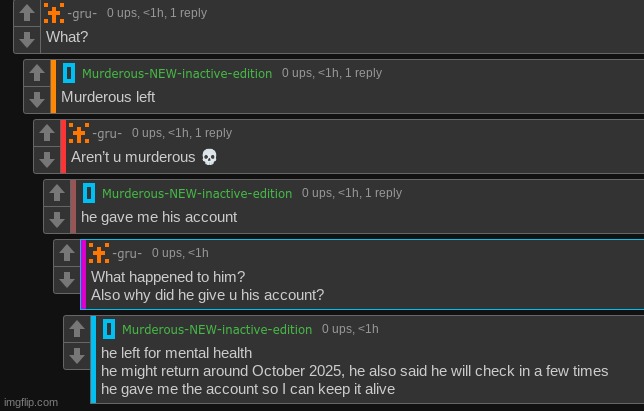Open Murderous-NEW-inactive-edition profile on "Murderous left"
The width and height of the screenshot is (644, 411).
[176, 73]
